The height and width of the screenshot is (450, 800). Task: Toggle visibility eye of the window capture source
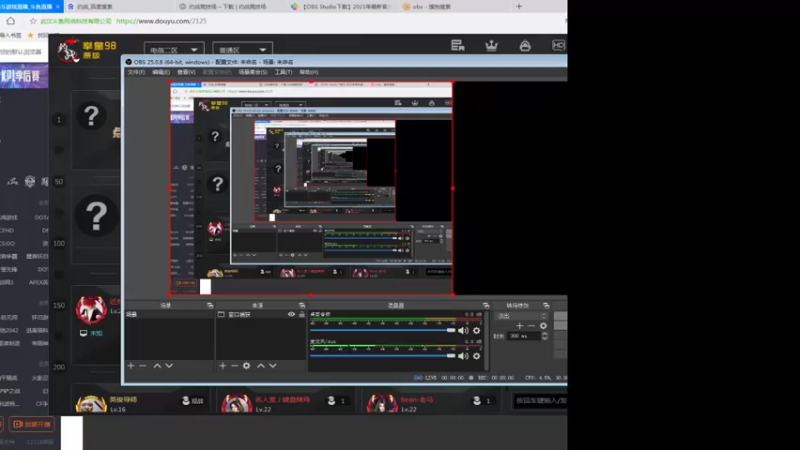tap(291, 314)
